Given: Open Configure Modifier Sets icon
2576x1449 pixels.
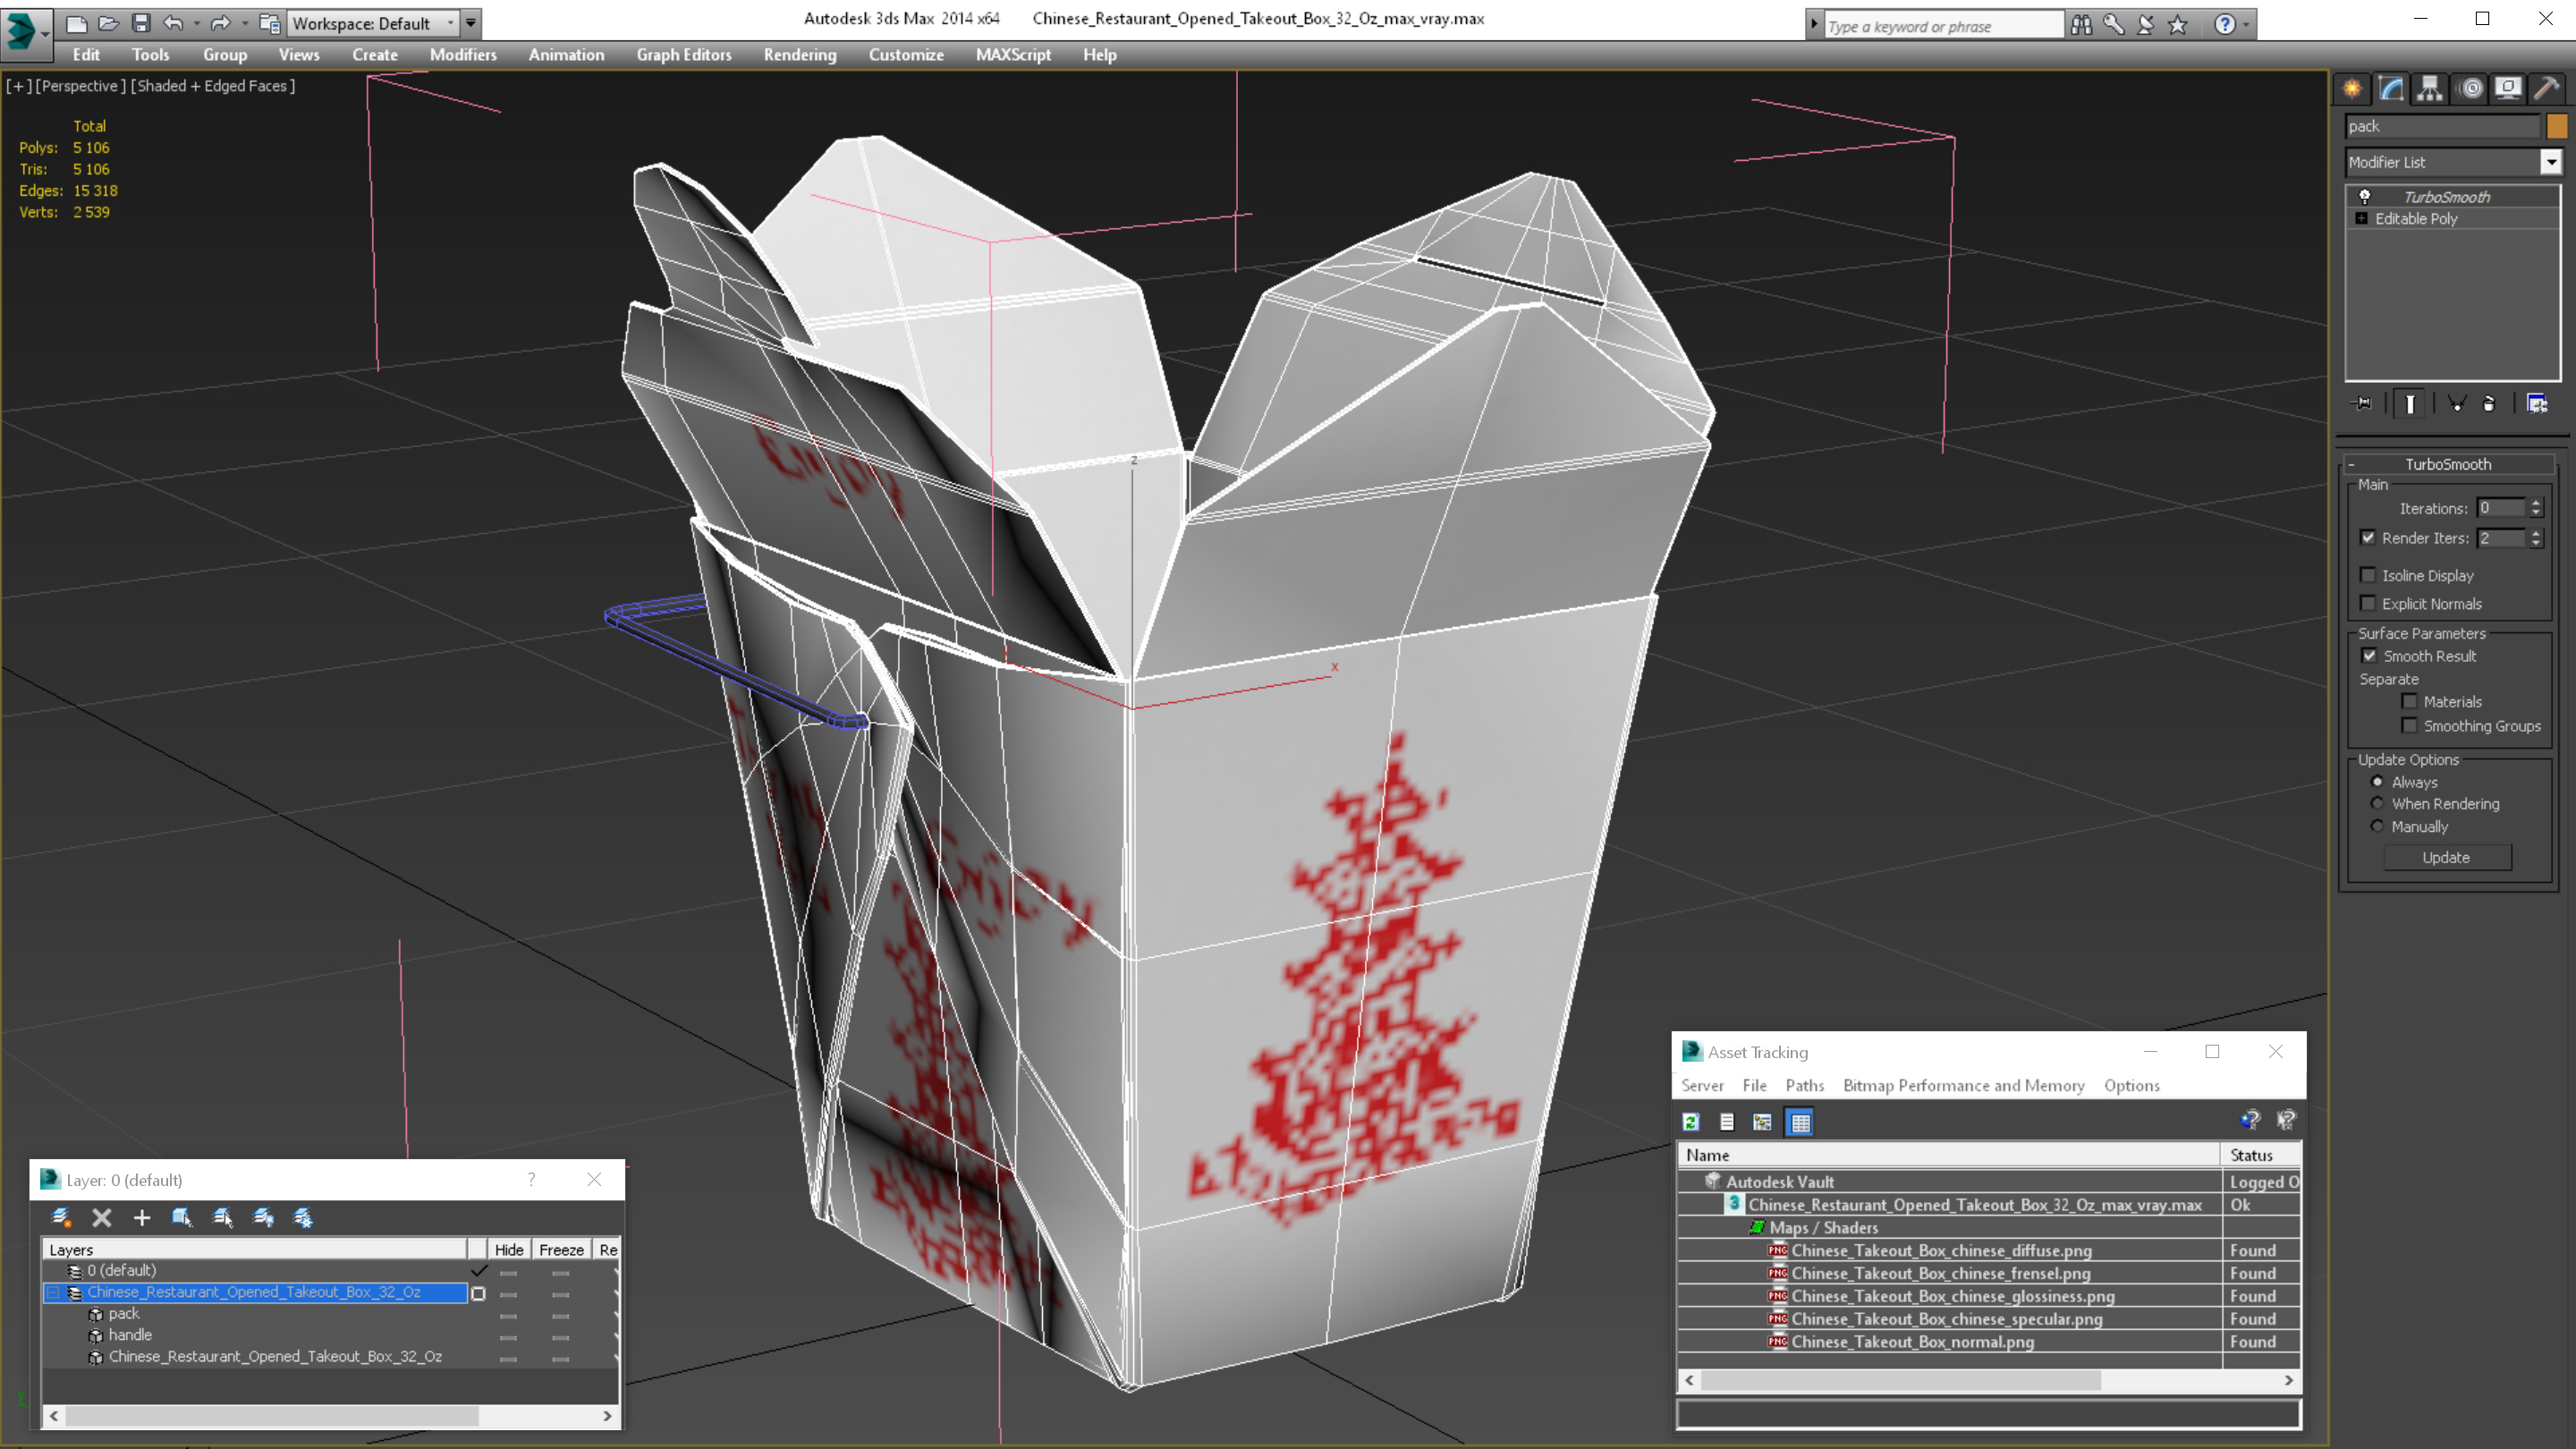Looking at the screenshot, I should (2537, 403).
